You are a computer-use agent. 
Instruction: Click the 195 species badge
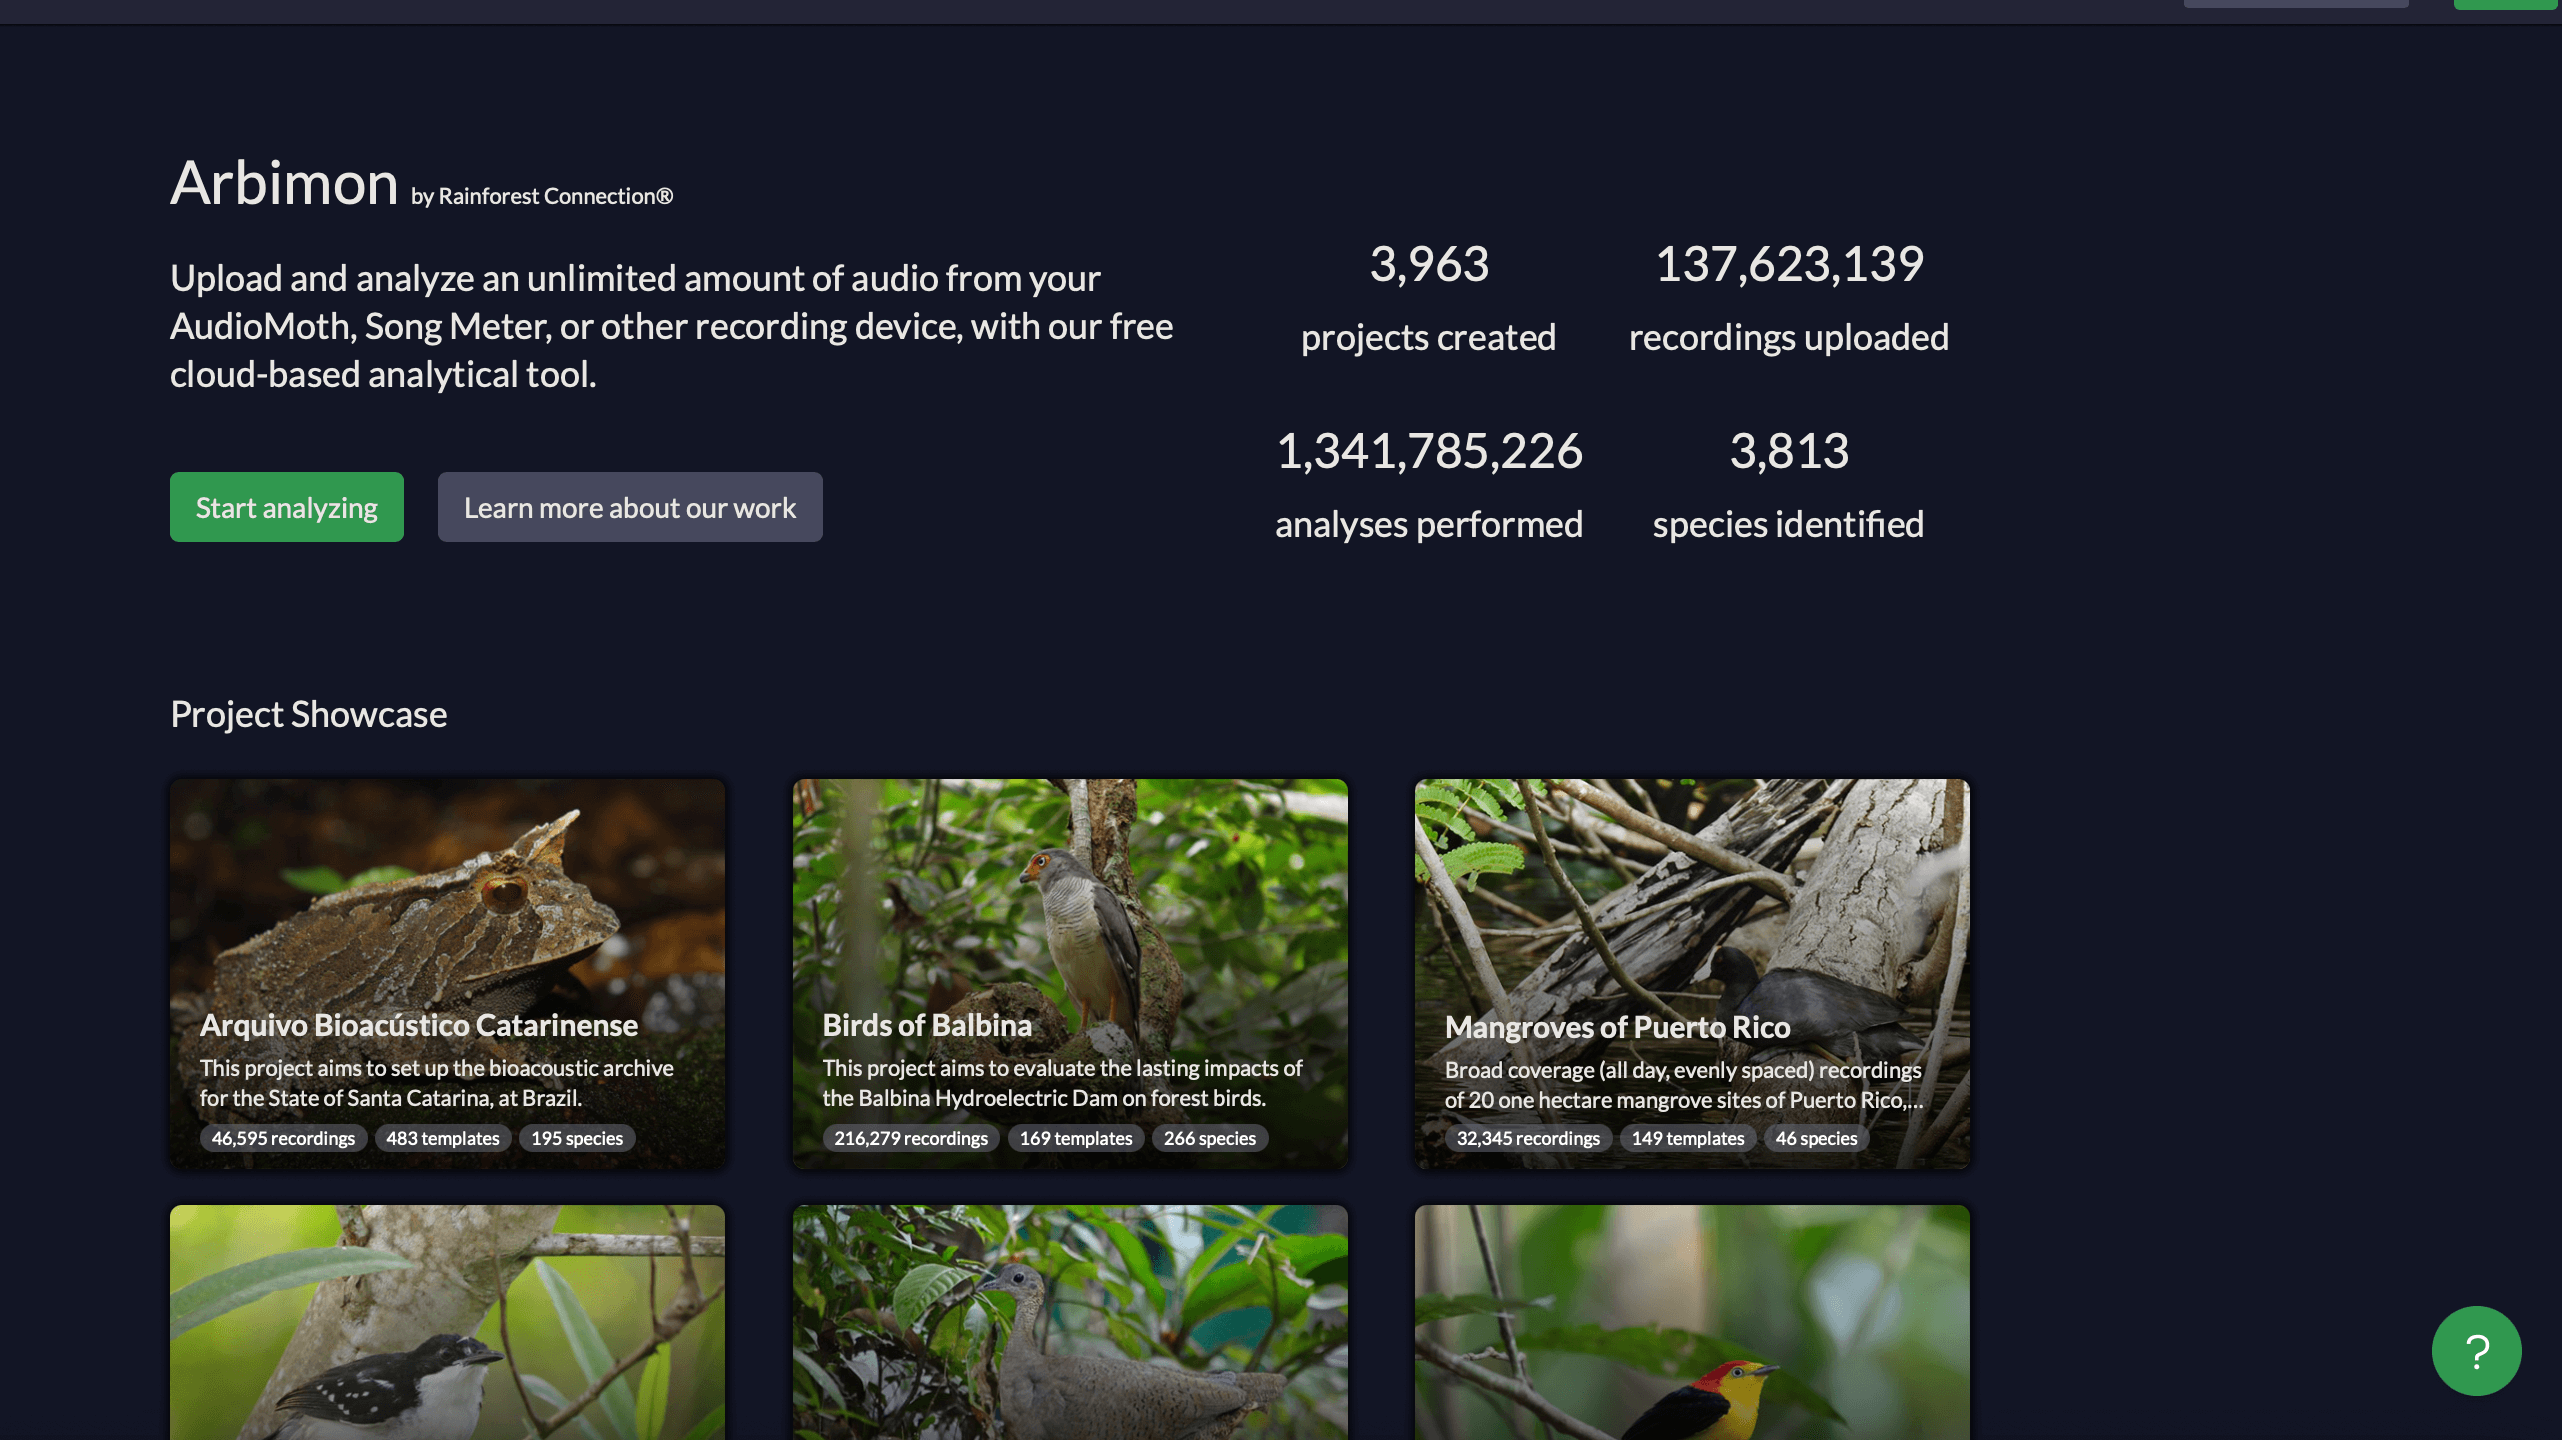coord(577,1138)
